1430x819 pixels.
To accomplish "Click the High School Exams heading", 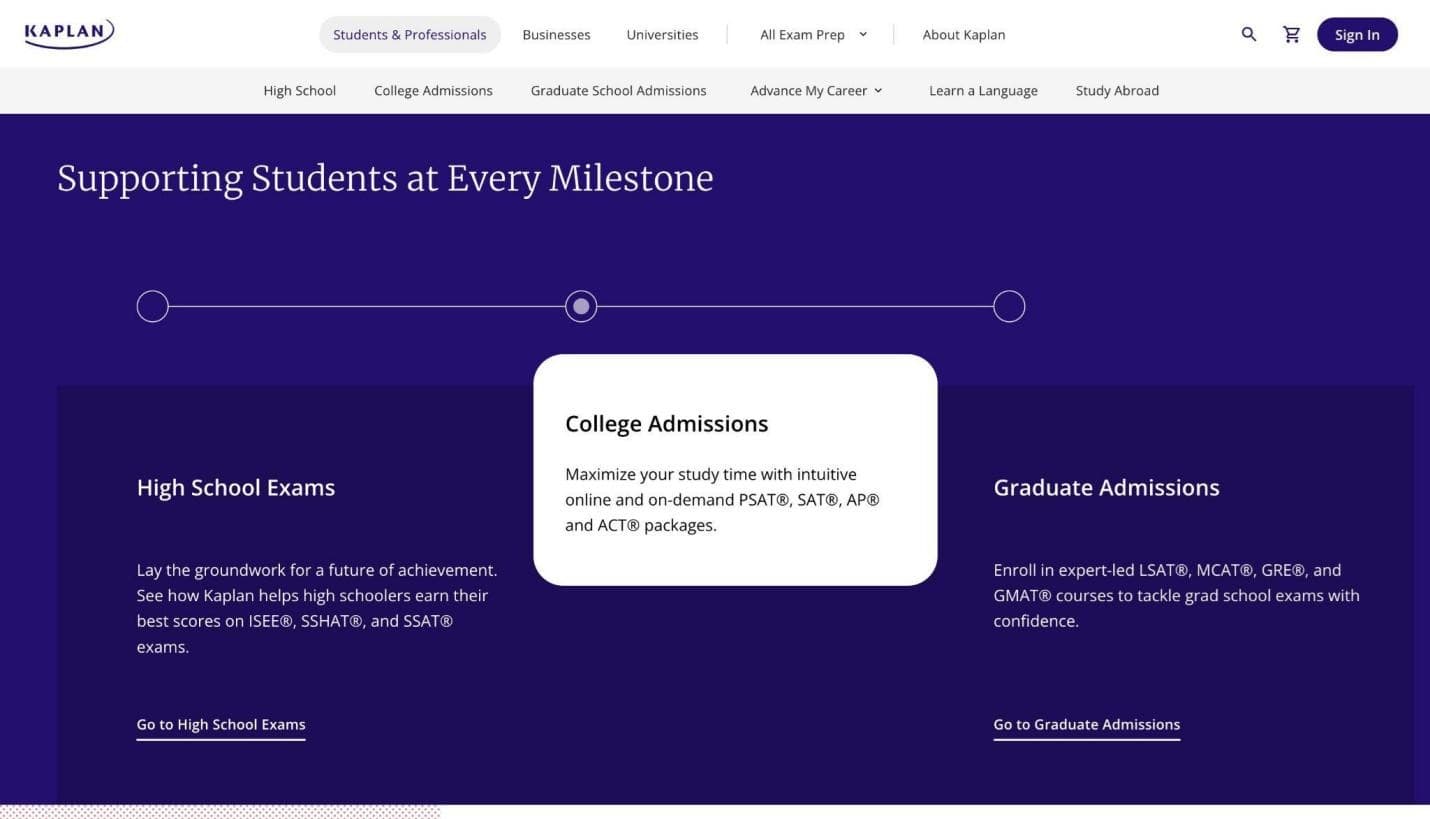I will [x=236, y=487].
